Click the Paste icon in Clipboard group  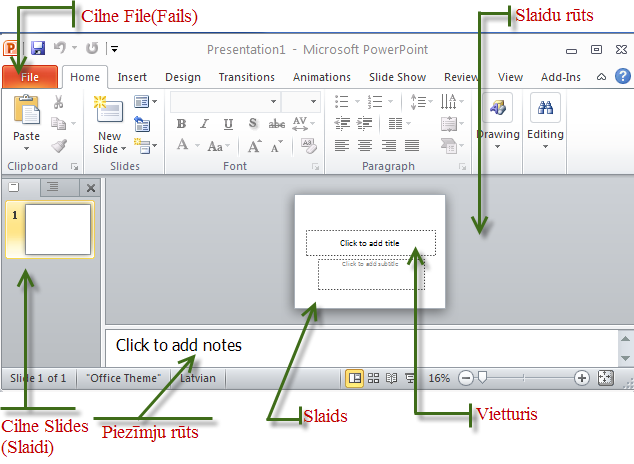(x=27, y=112)
